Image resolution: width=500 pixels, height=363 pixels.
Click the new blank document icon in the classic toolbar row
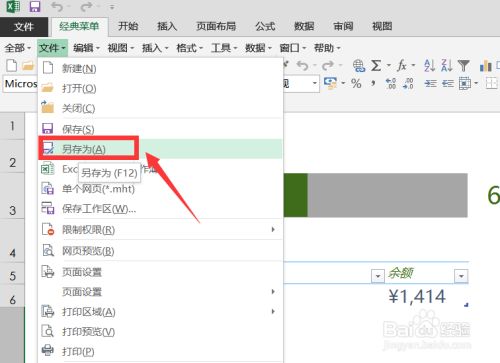click(12, 66)
